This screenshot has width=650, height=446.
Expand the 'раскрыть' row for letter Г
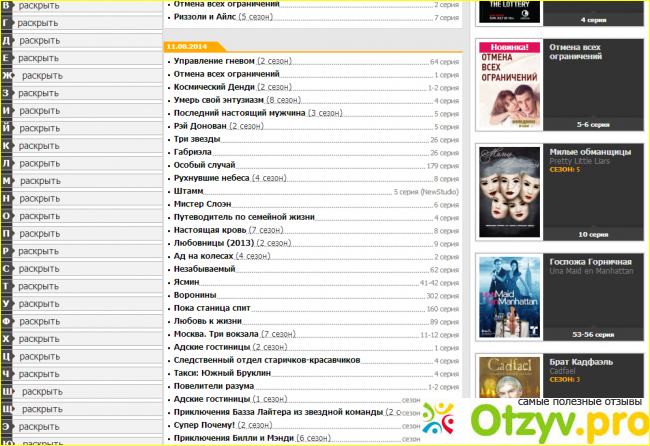39,23
